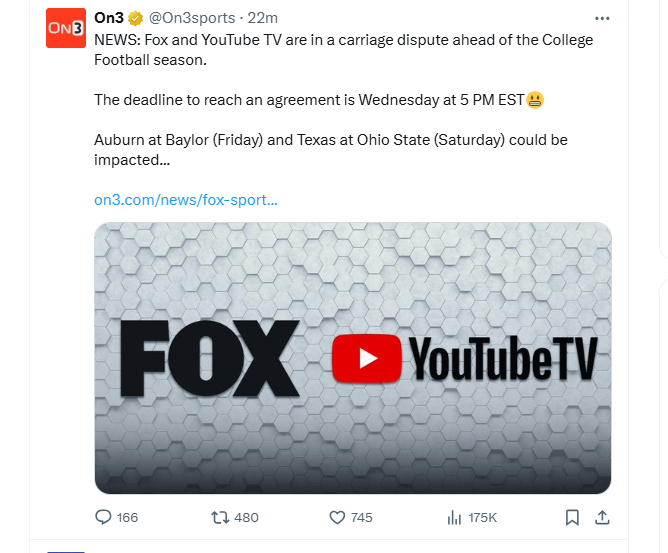668x553 pixels.
Task: Click the gold verified badge next to On3
Action: coord(135,18)
